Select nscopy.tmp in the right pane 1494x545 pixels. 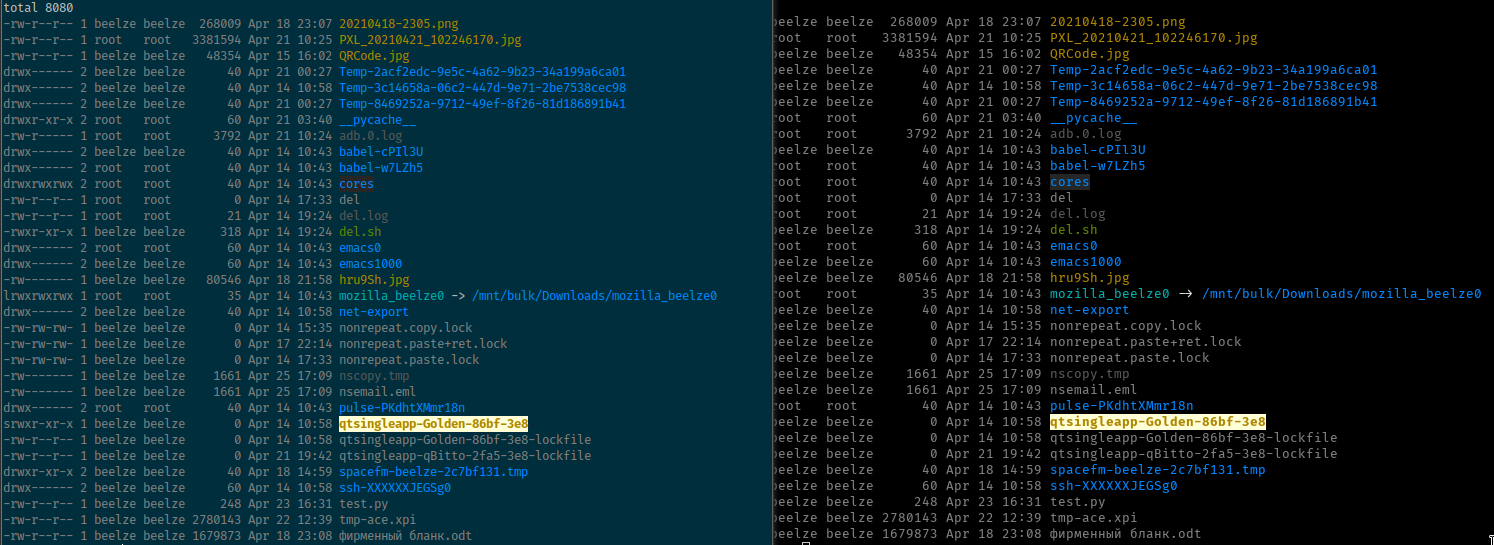(1090, 373)
